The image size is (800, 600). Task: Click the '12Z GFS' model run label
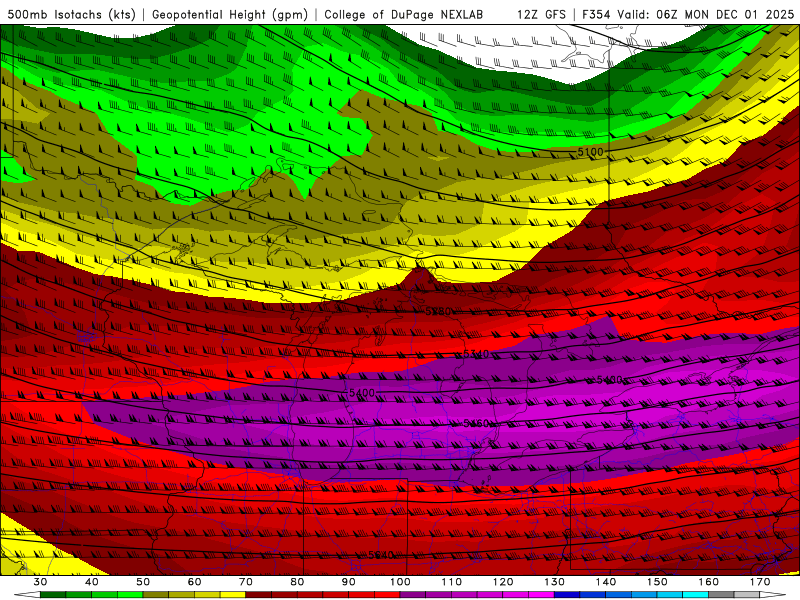point(541,14)
